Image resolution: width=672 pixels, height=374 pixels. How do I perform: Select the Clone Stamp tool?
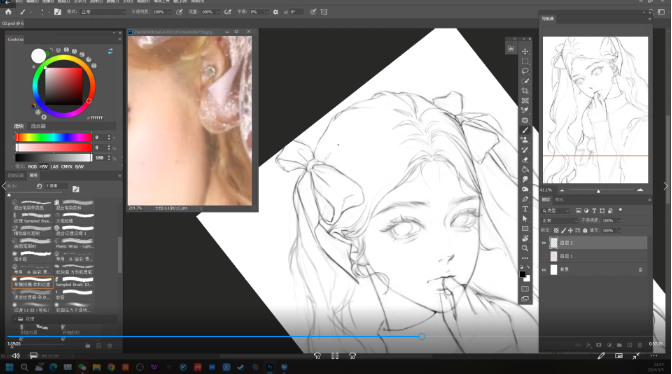point(525,140)
